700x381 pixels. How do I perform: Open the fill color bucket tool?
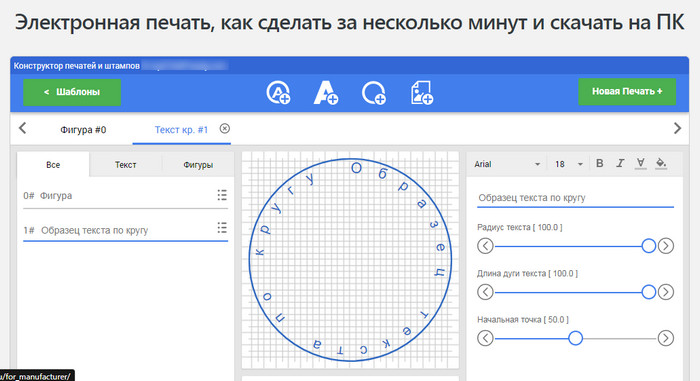pyautogui.click(x=661, y=163)
